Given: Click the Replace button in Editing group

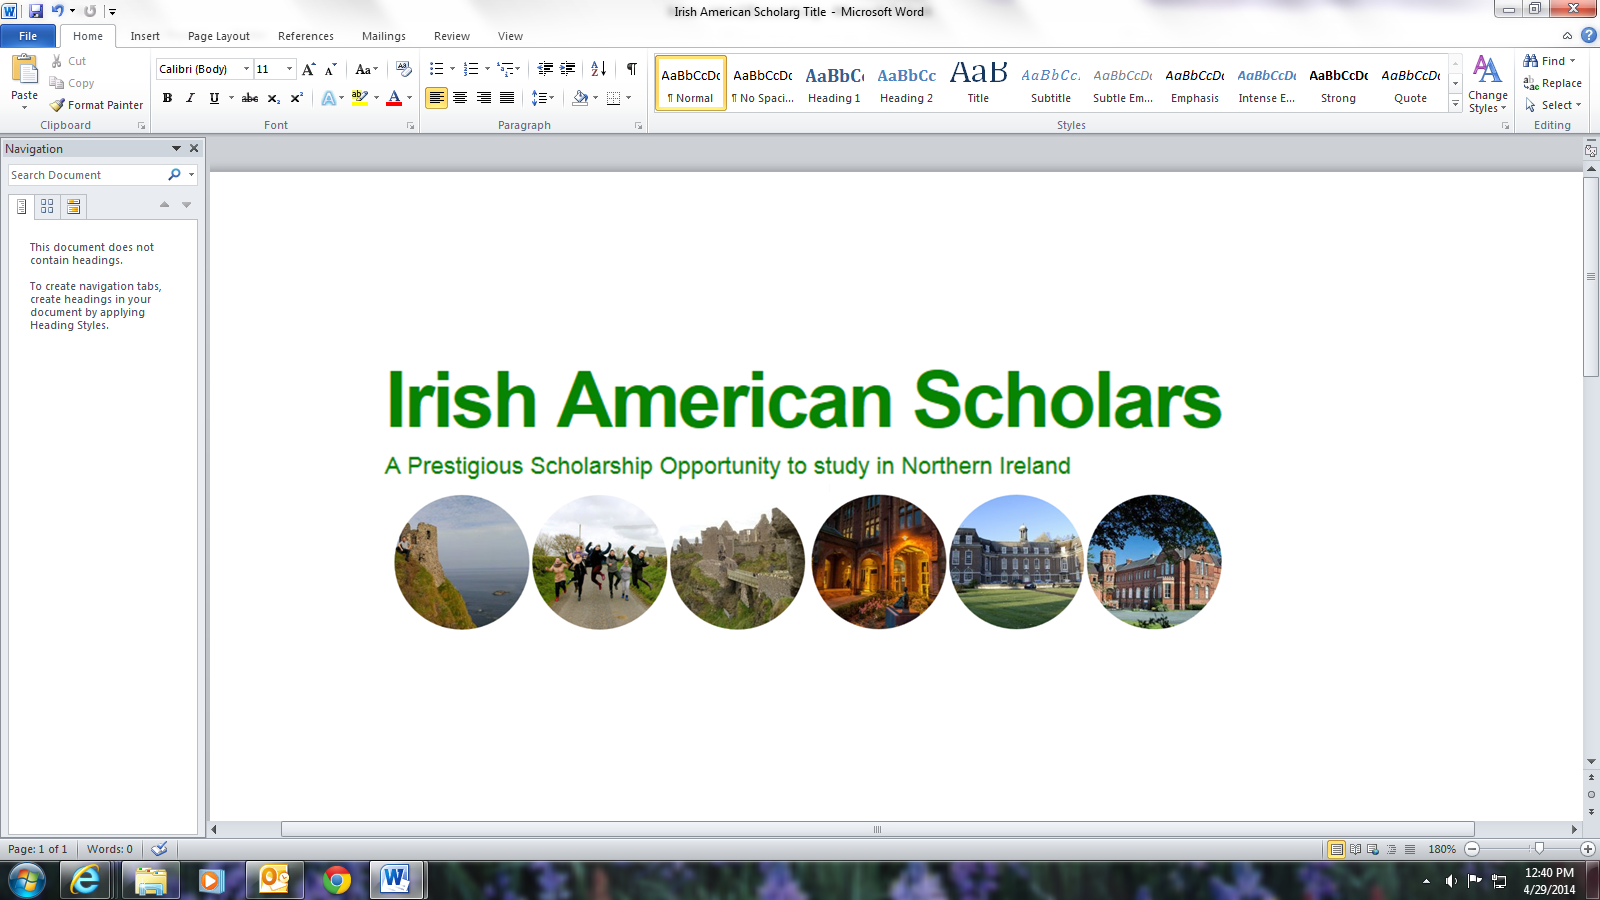Looking at the screenshot, I should pyautogui.click(x=1552, y=83).
